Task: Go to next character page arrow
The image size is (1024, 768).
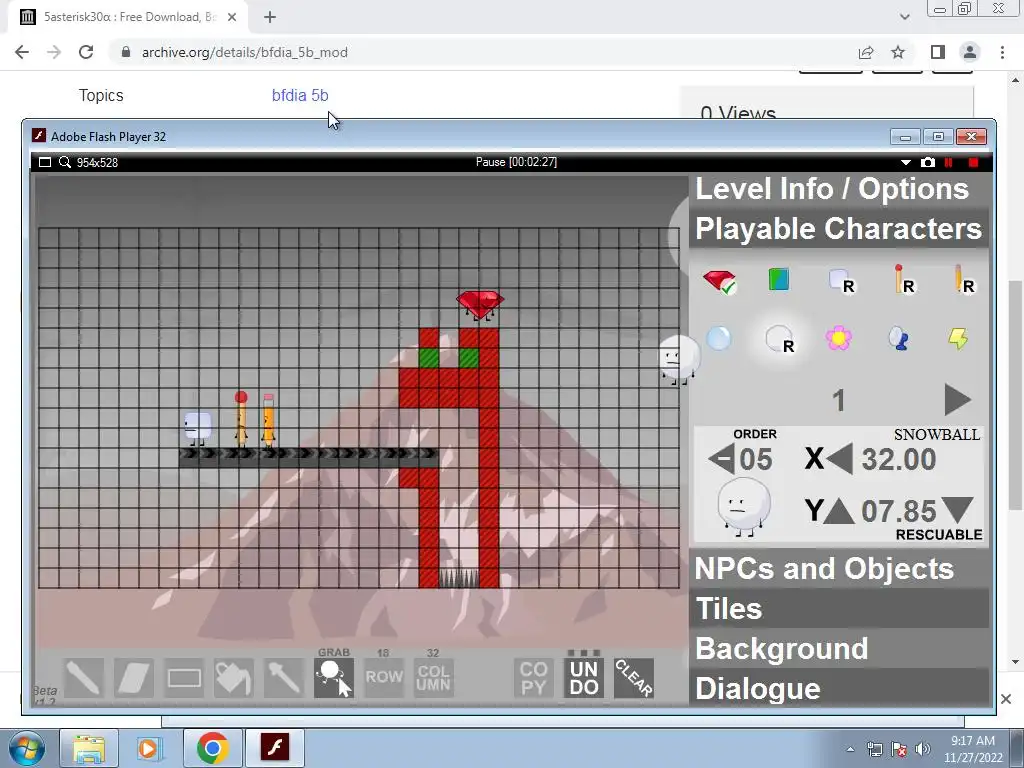Action: 957,400
